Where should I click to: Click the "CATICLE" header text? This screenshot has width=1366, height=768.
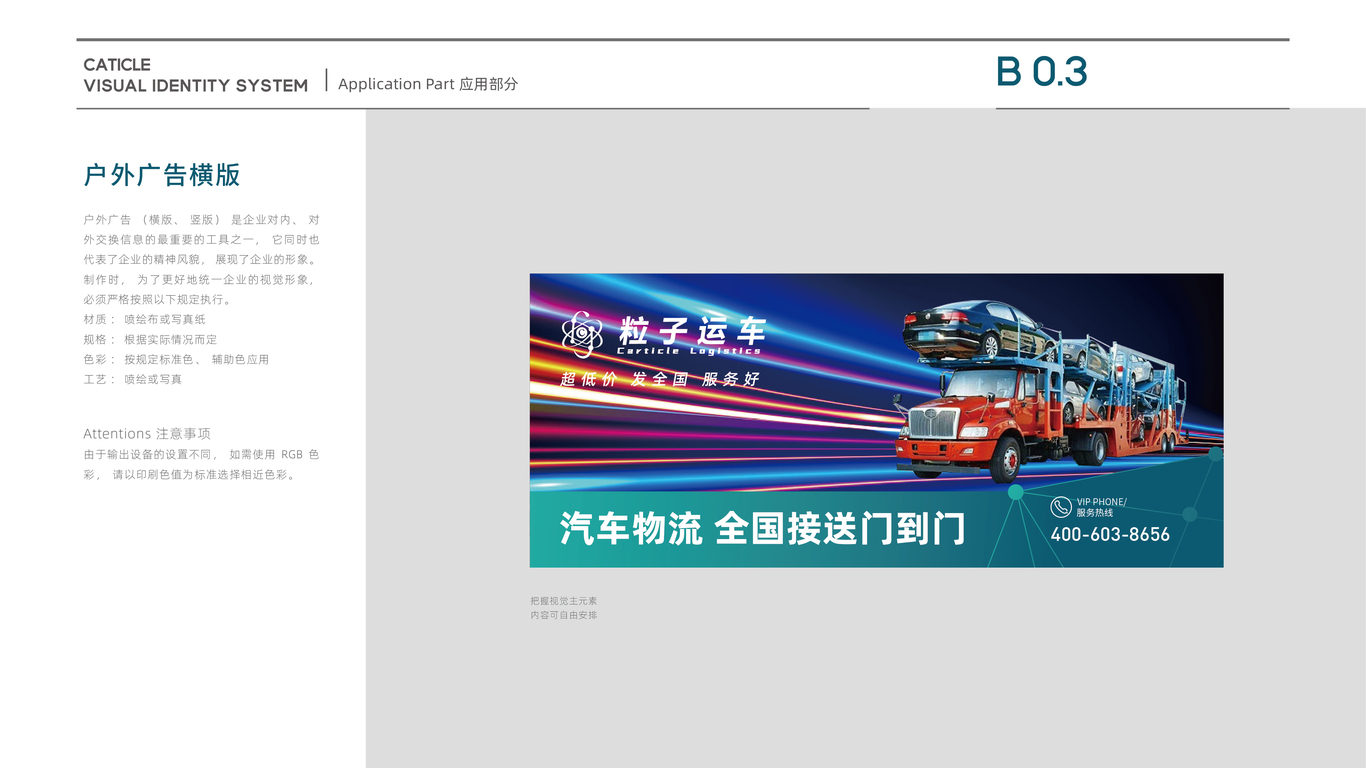[117, 65]
